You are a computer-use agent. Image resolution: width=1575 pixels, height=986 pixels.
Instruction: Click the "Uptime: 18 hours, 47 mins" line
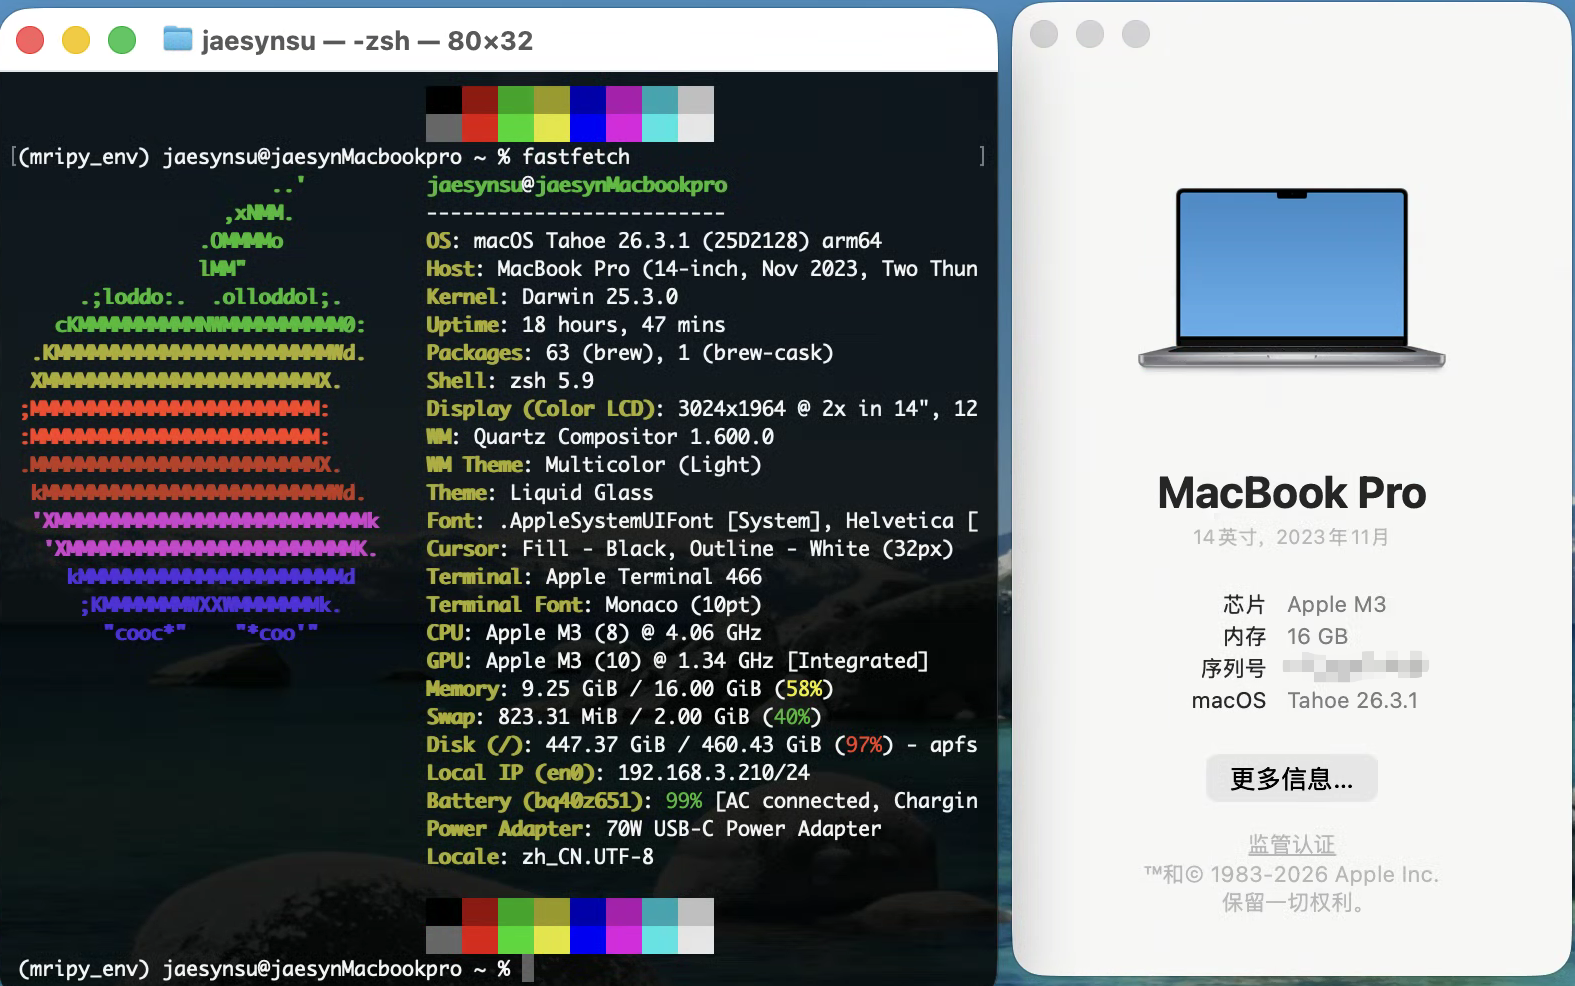click(x=576, y=325)
